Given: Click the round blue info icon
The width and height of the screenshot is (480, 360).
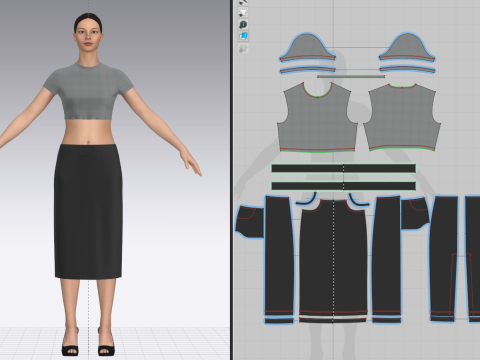Looking at the screenshot, I should tap(243, 24).
